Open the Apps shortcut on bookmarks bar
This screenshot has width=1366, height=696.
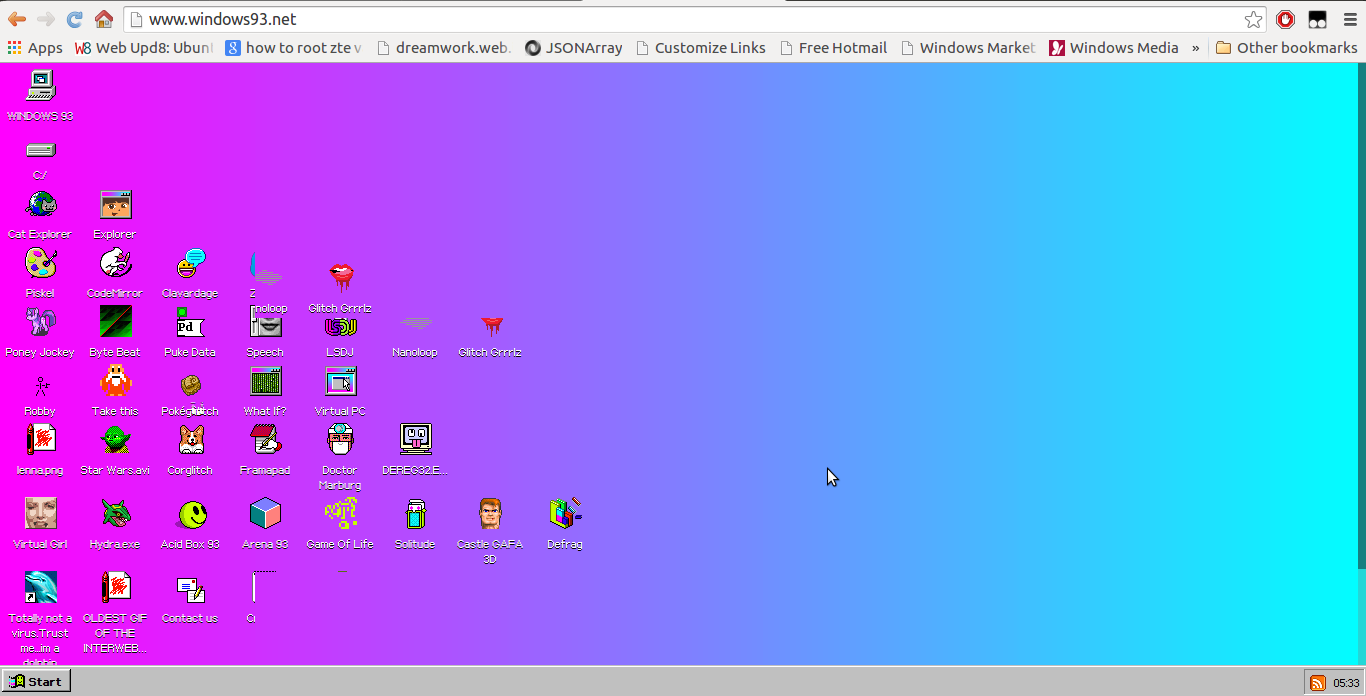point(33,47)
